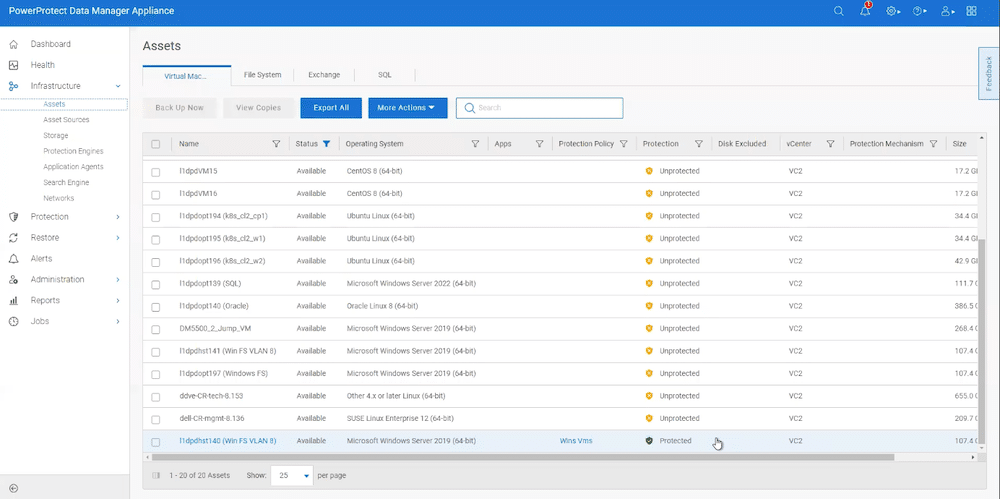Switch to the Exchange tab
This screenshot has width=1000, height=499.
pos(324,75)
